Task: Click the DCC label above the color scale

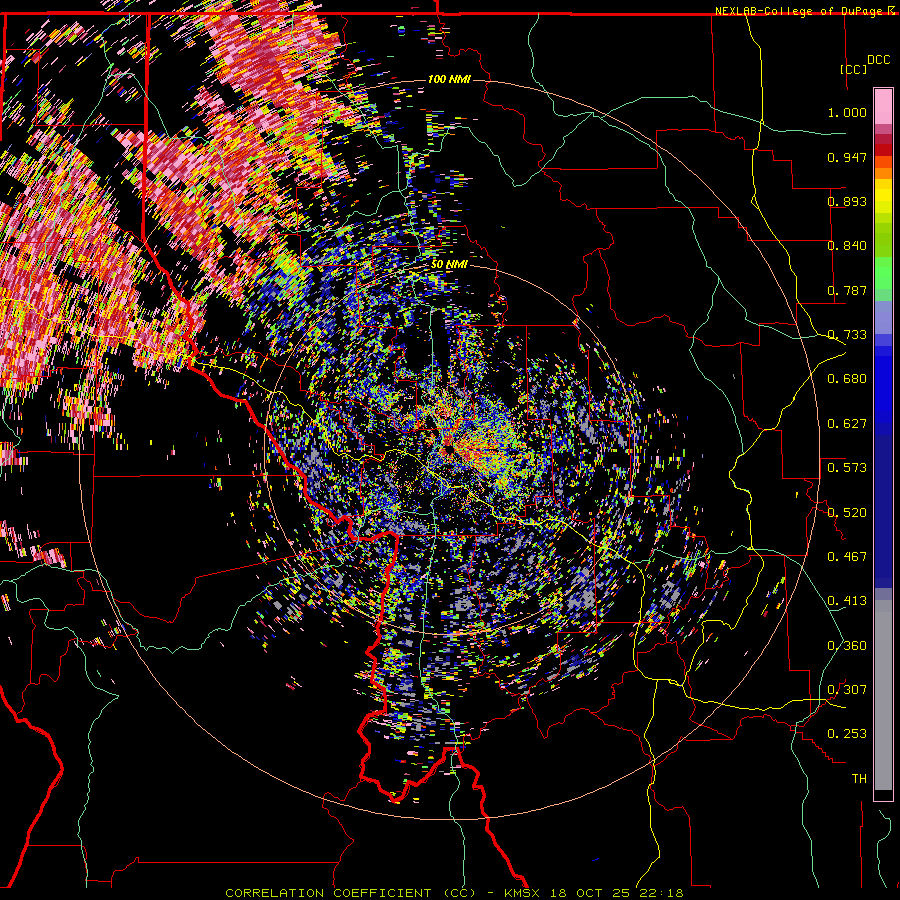Action: click(x=878, y=60)
